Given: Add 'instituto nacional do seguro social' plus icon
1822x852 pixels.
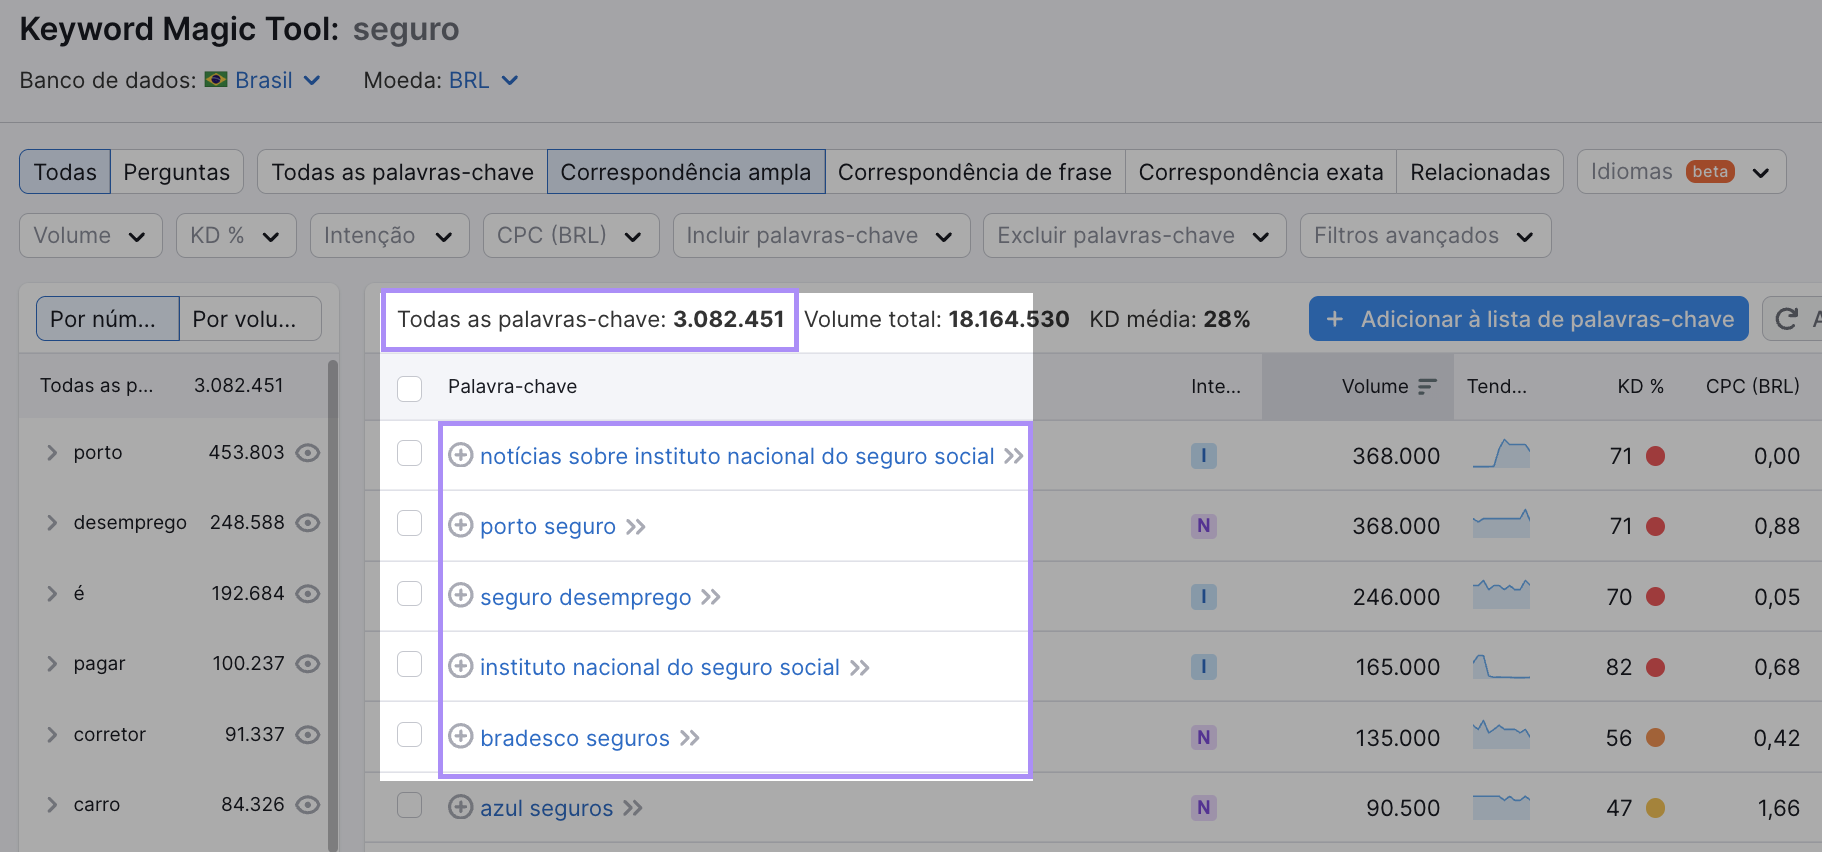Looking at the screenshot, I should coord(460,666).
